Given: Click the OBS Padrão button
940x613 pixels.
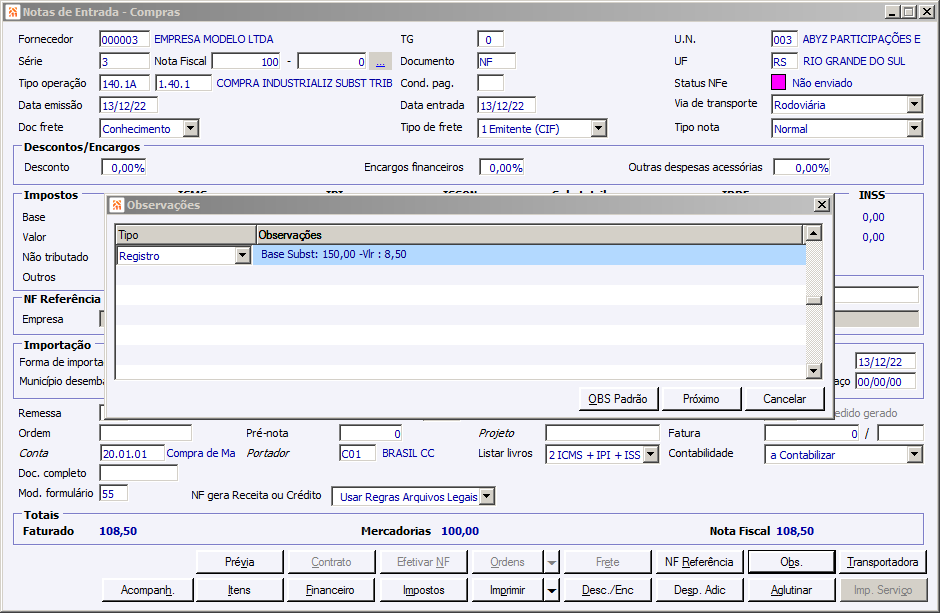Looking at the screenshot, I should [618, 399].
